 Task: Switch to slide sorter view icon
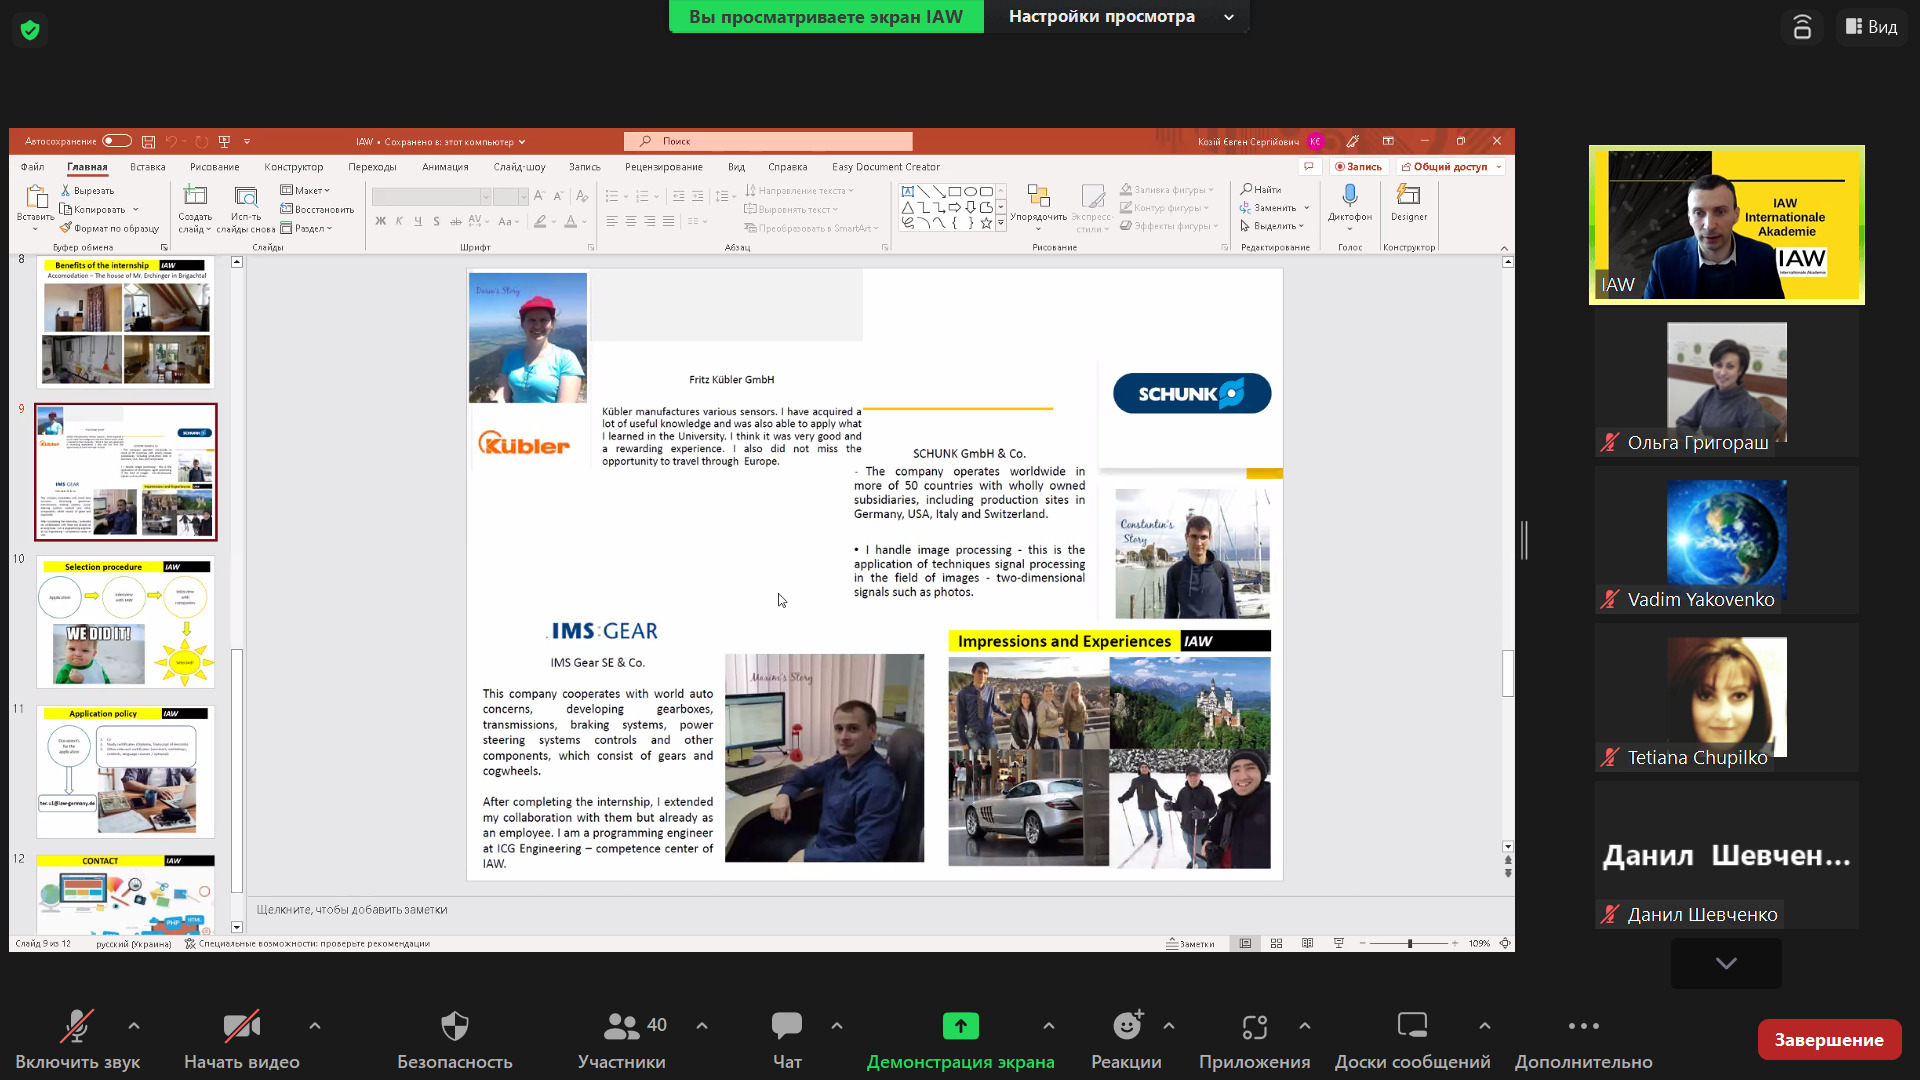1276,943
